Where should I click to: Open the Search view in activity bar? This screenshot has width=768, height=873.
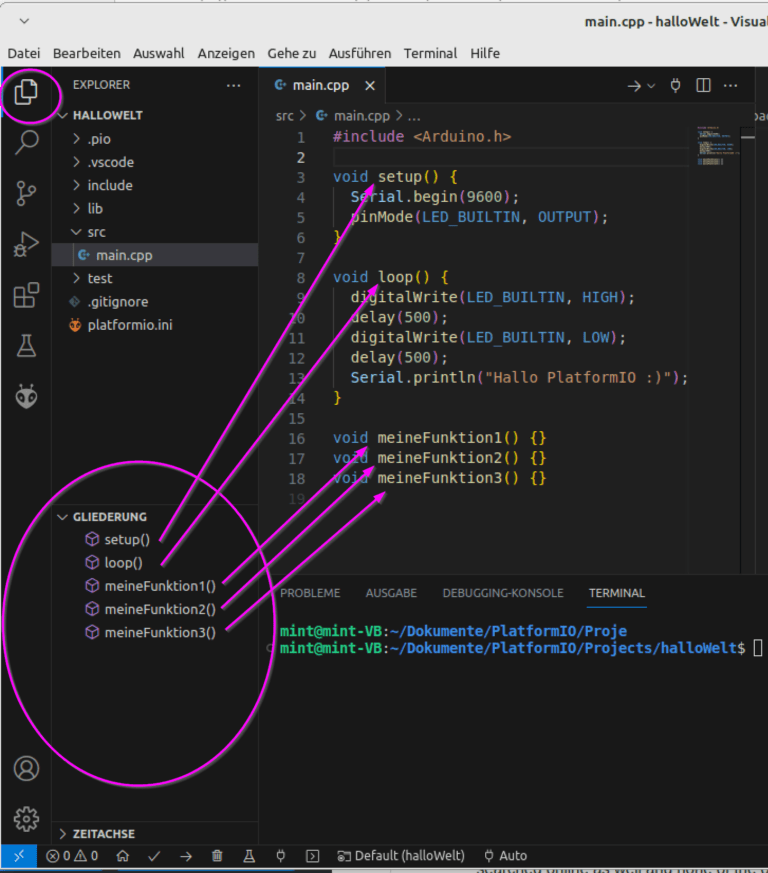pos(27,142)
